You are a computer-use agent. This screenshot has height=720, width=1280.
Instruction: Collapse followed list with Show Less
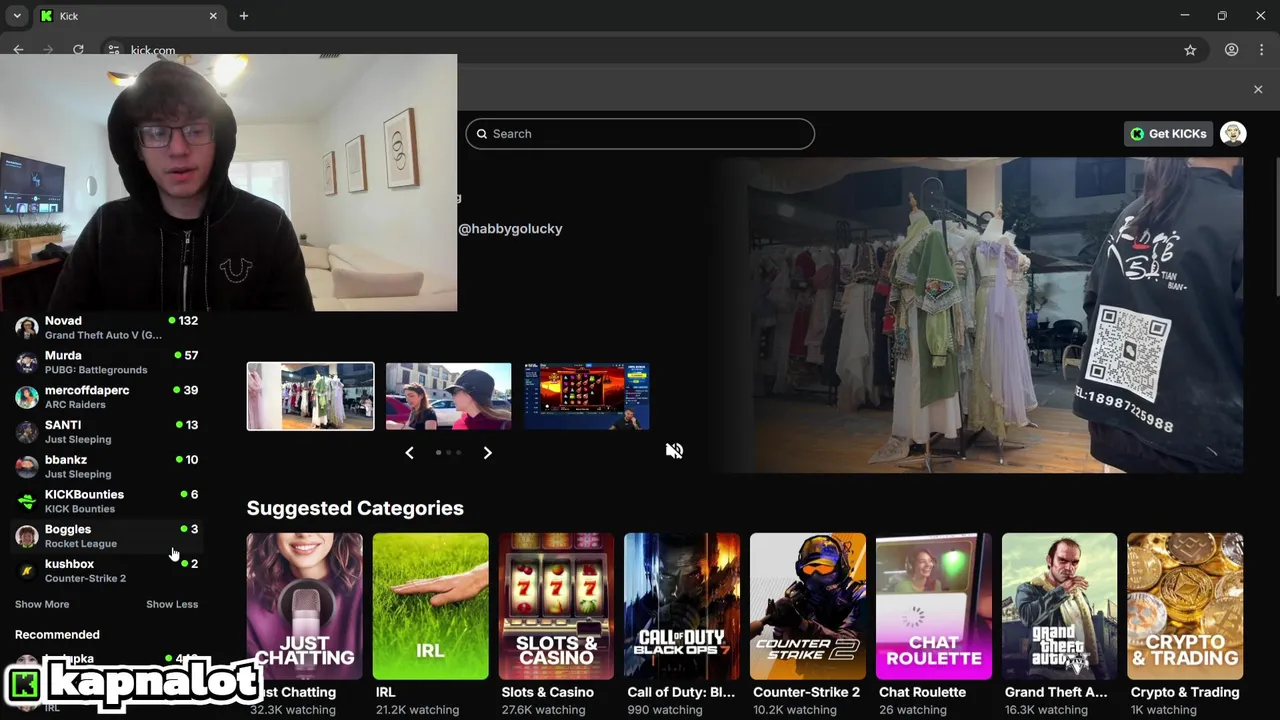pos(172,604)
